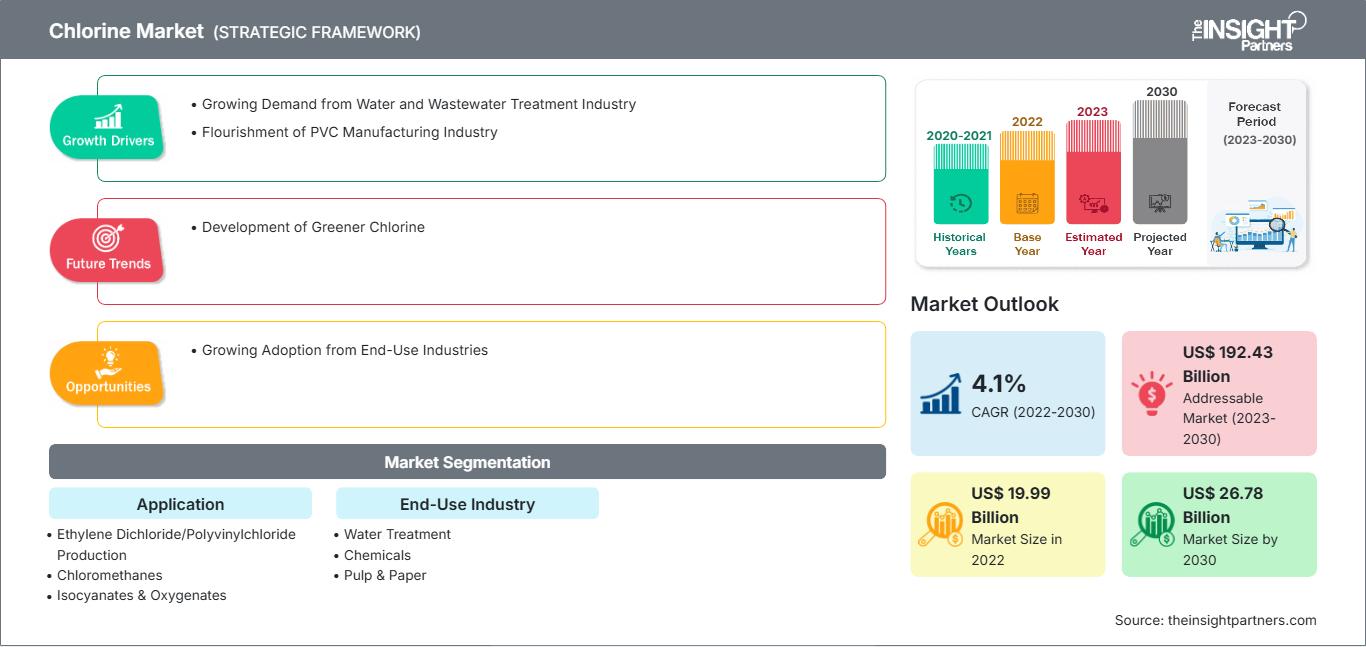This screenshot has width=1366, height=647.
Task: Select the Application segmentation header
Action: [x=180, y=504]
